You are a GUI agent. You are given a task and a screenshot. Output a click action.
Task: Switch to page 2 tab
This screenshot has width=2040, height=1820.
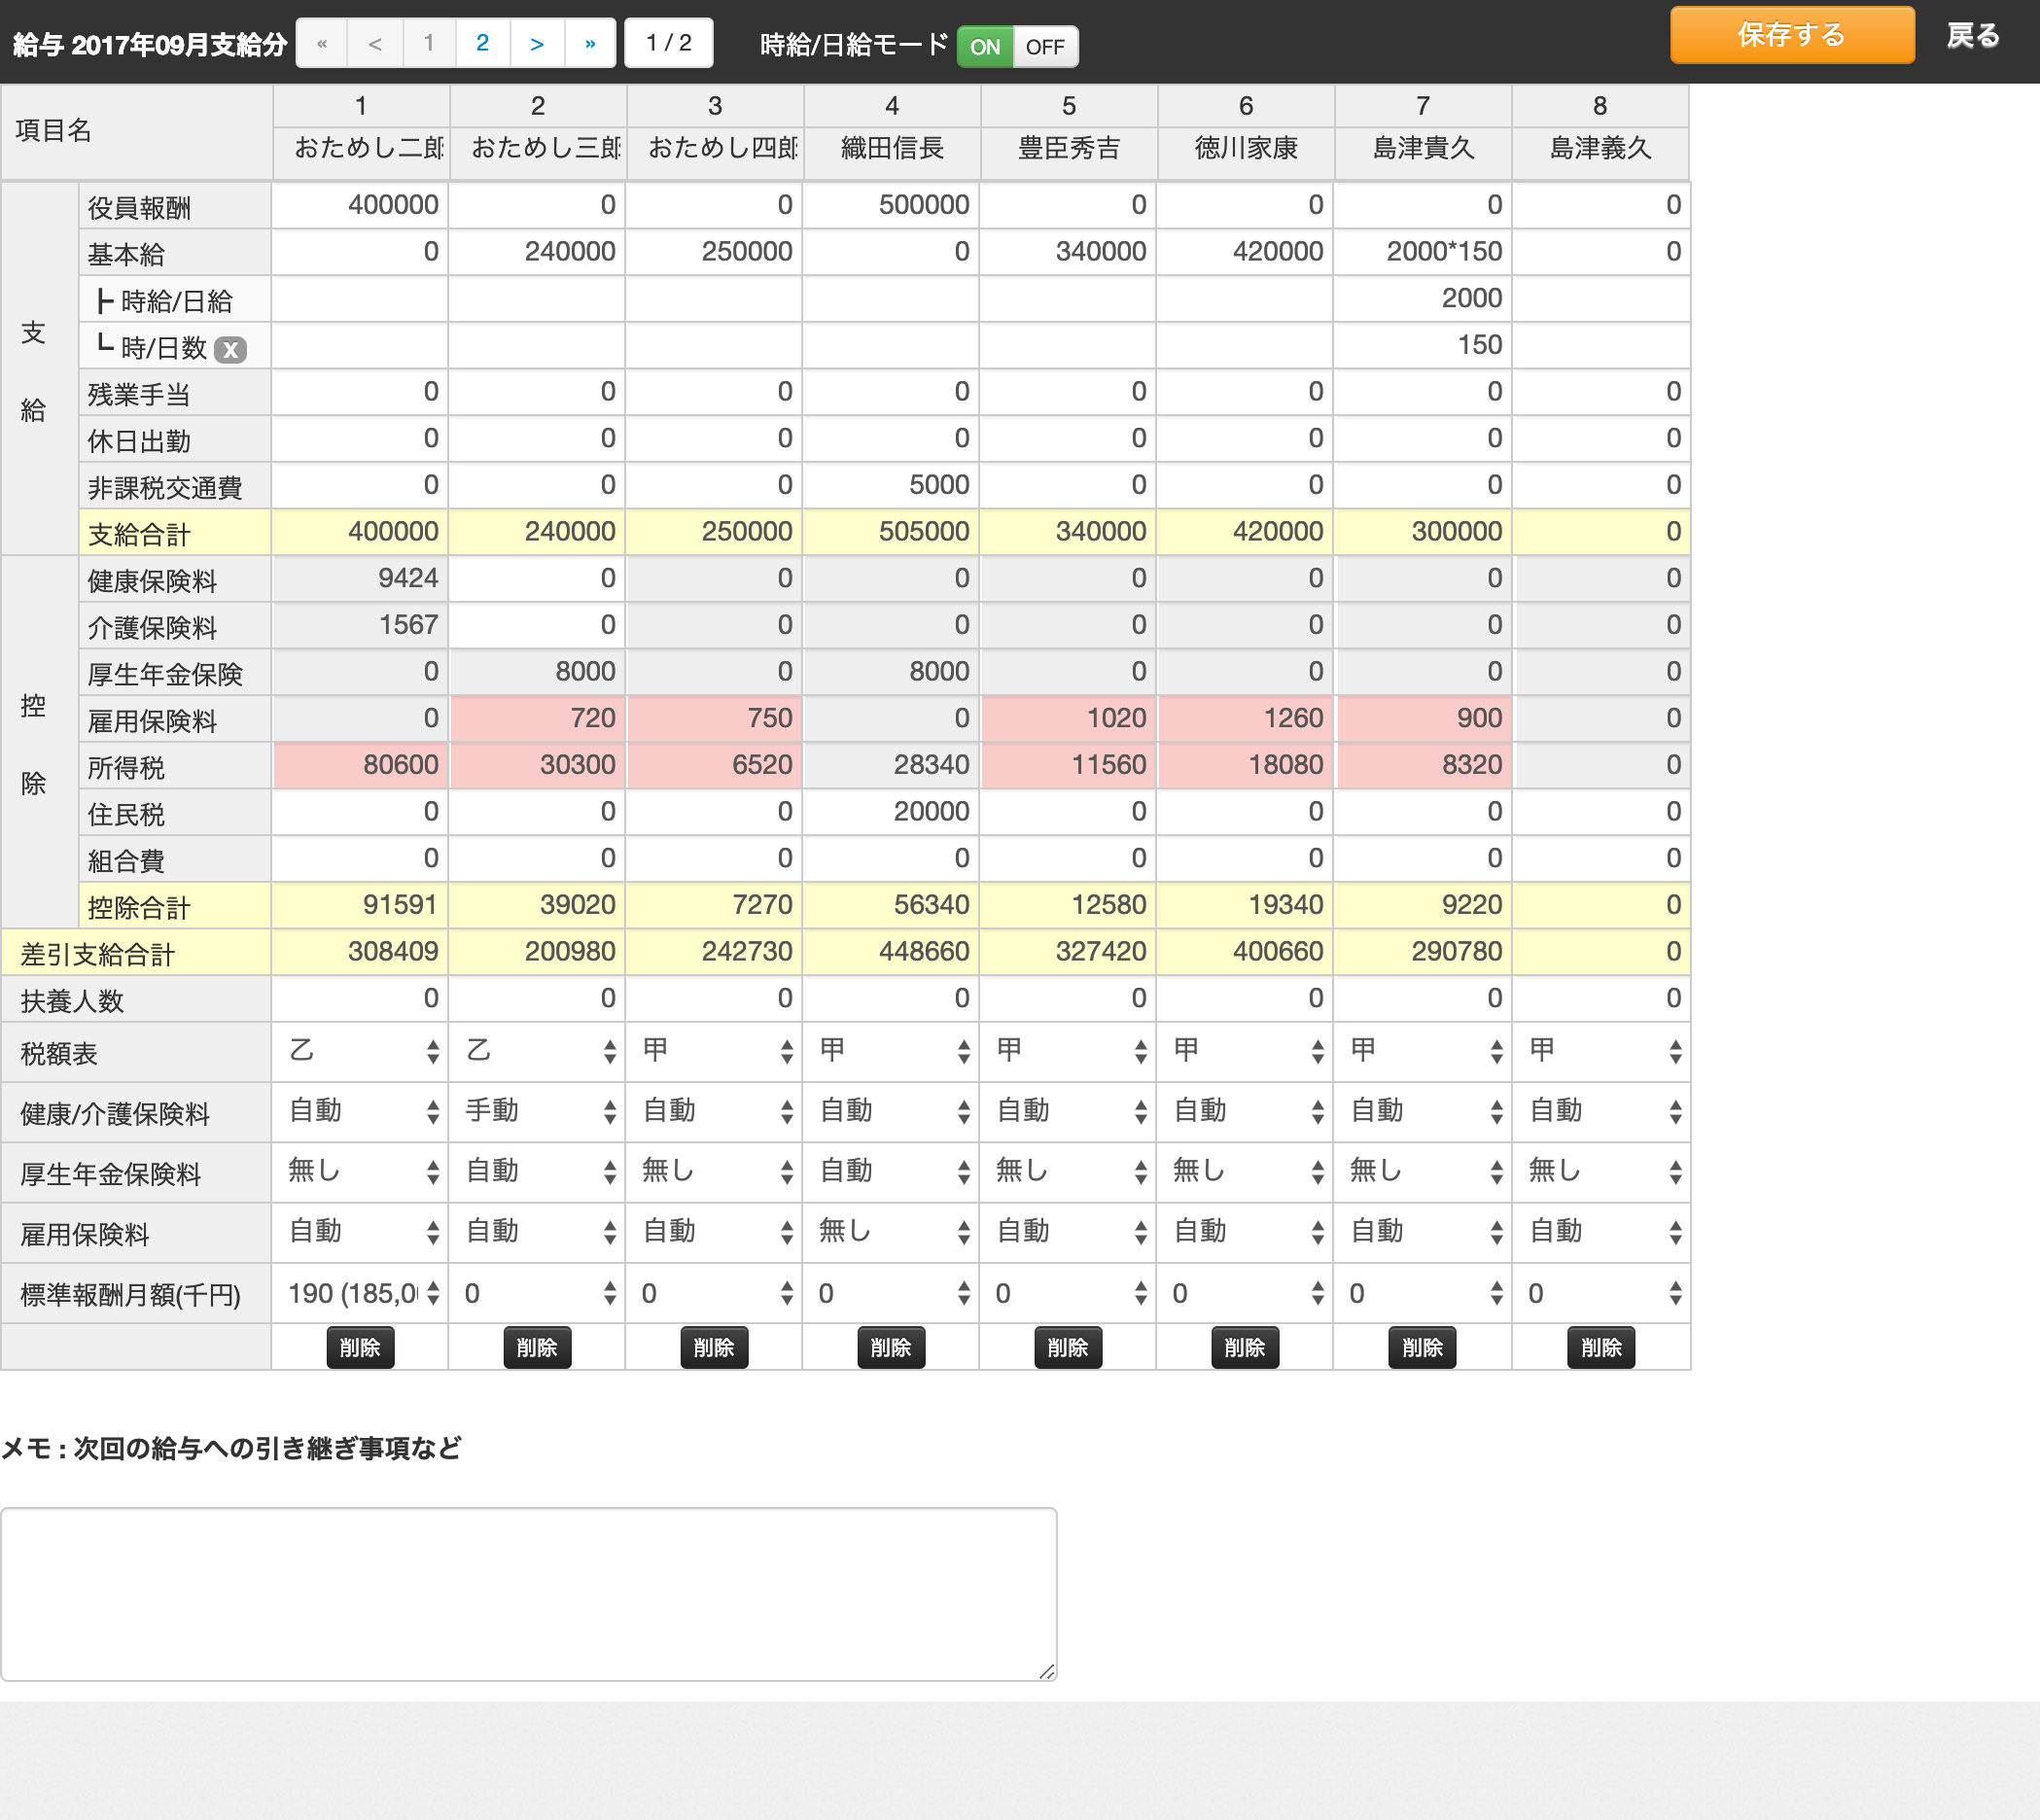pos(482,44)
